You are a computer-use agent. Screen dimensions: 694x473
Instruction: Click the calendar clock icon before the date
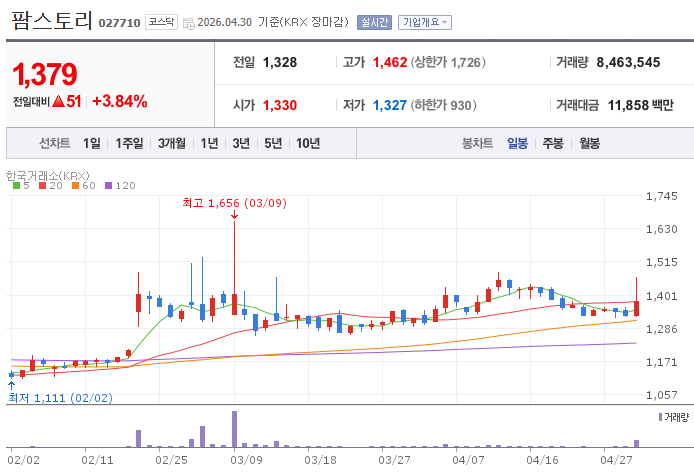[x=189, y=23]
